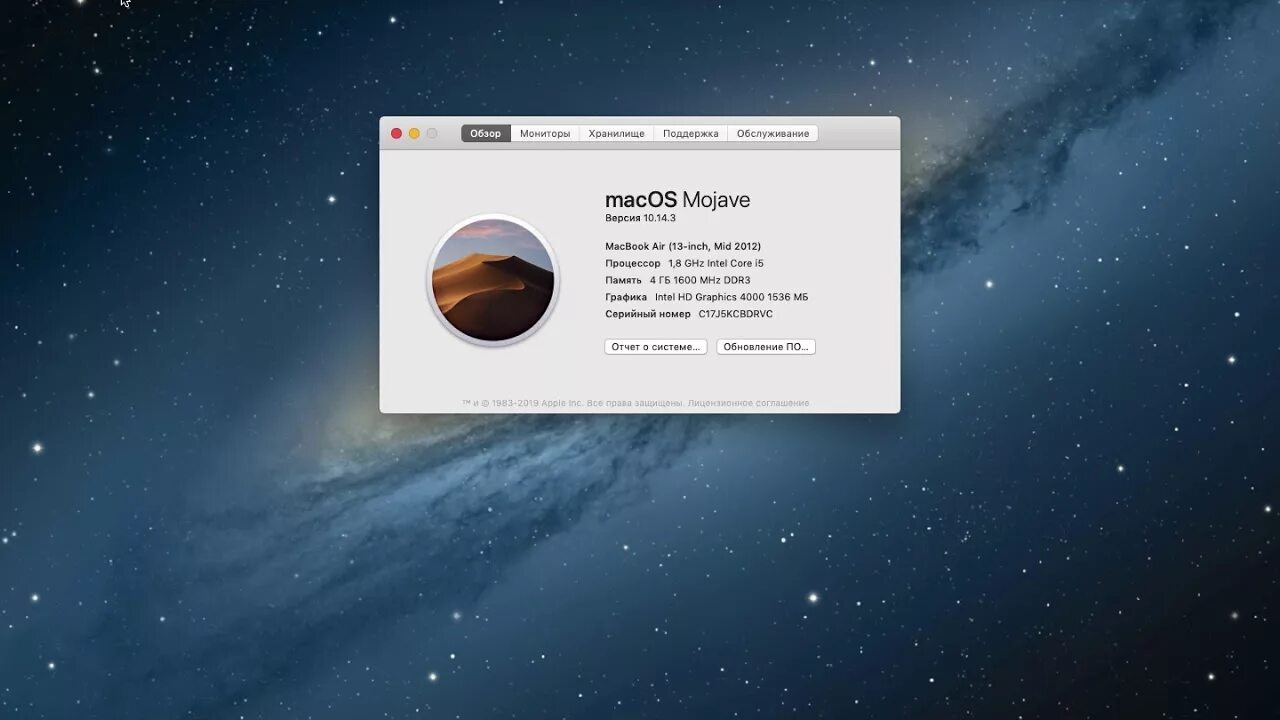Viewport: 1280px width, 720px height.
Task: Click processor value 1,8 GHz Intel Core i5
Action: 716,263
